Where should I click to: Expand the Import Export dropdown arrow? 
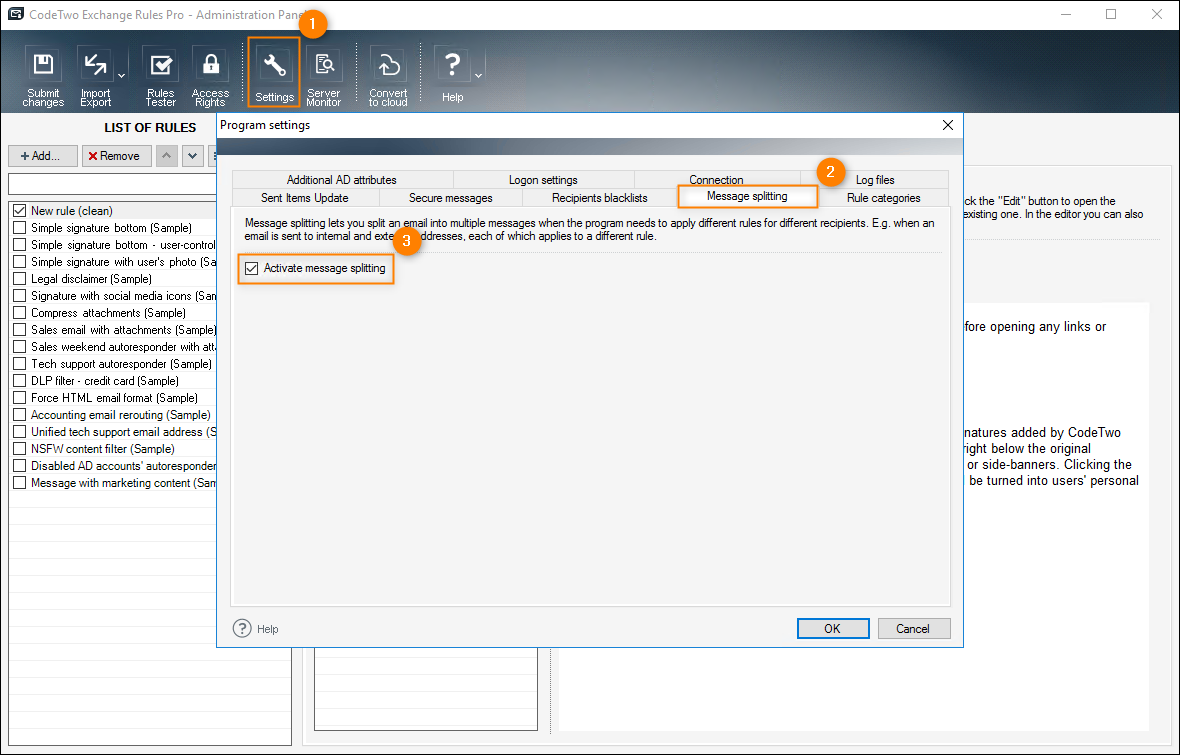[121, 76]
